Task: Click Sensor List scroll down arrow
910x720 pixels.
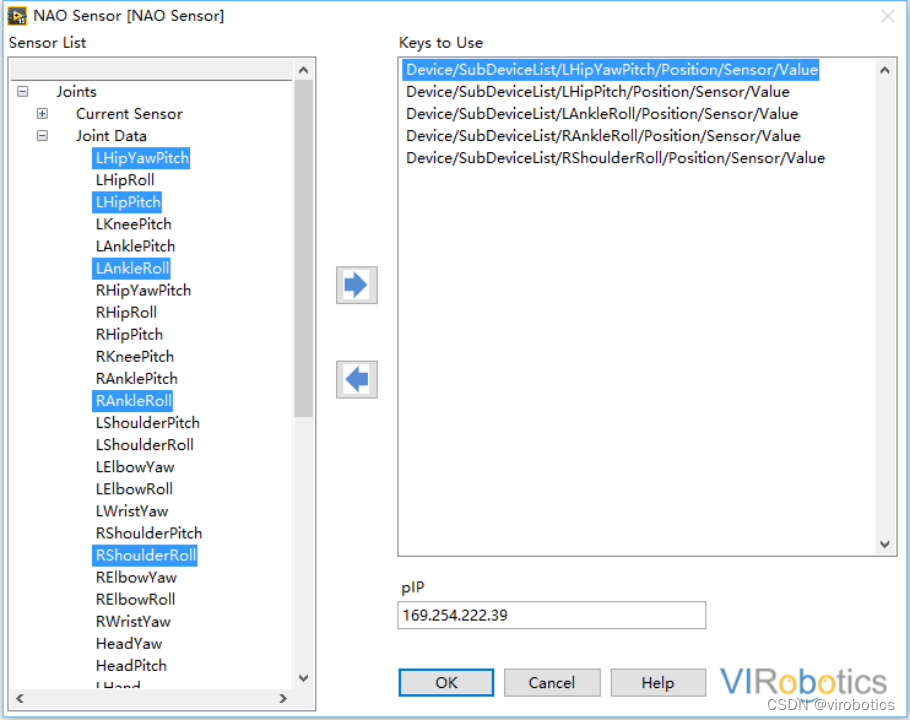Action: point(303,678)
